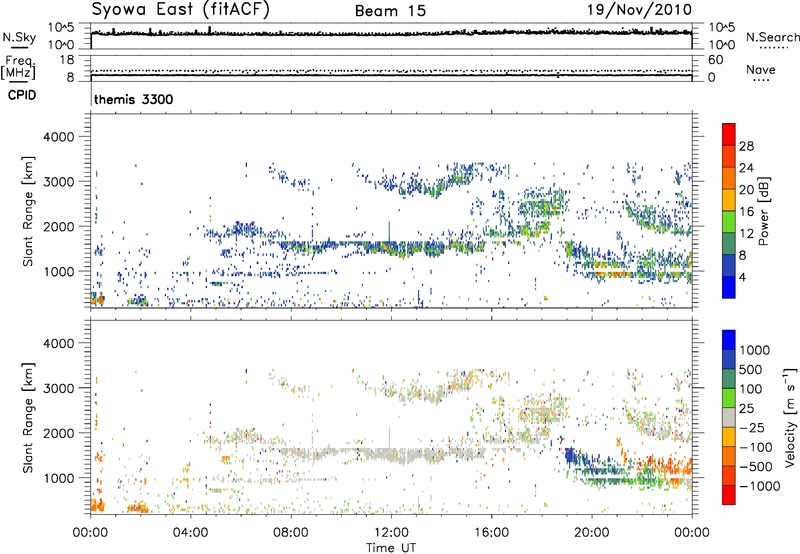Image resolution: width=800 pixels, height=554 pixels.
Task: Click the "20" label on Power color bar
Action: point(746,190)
